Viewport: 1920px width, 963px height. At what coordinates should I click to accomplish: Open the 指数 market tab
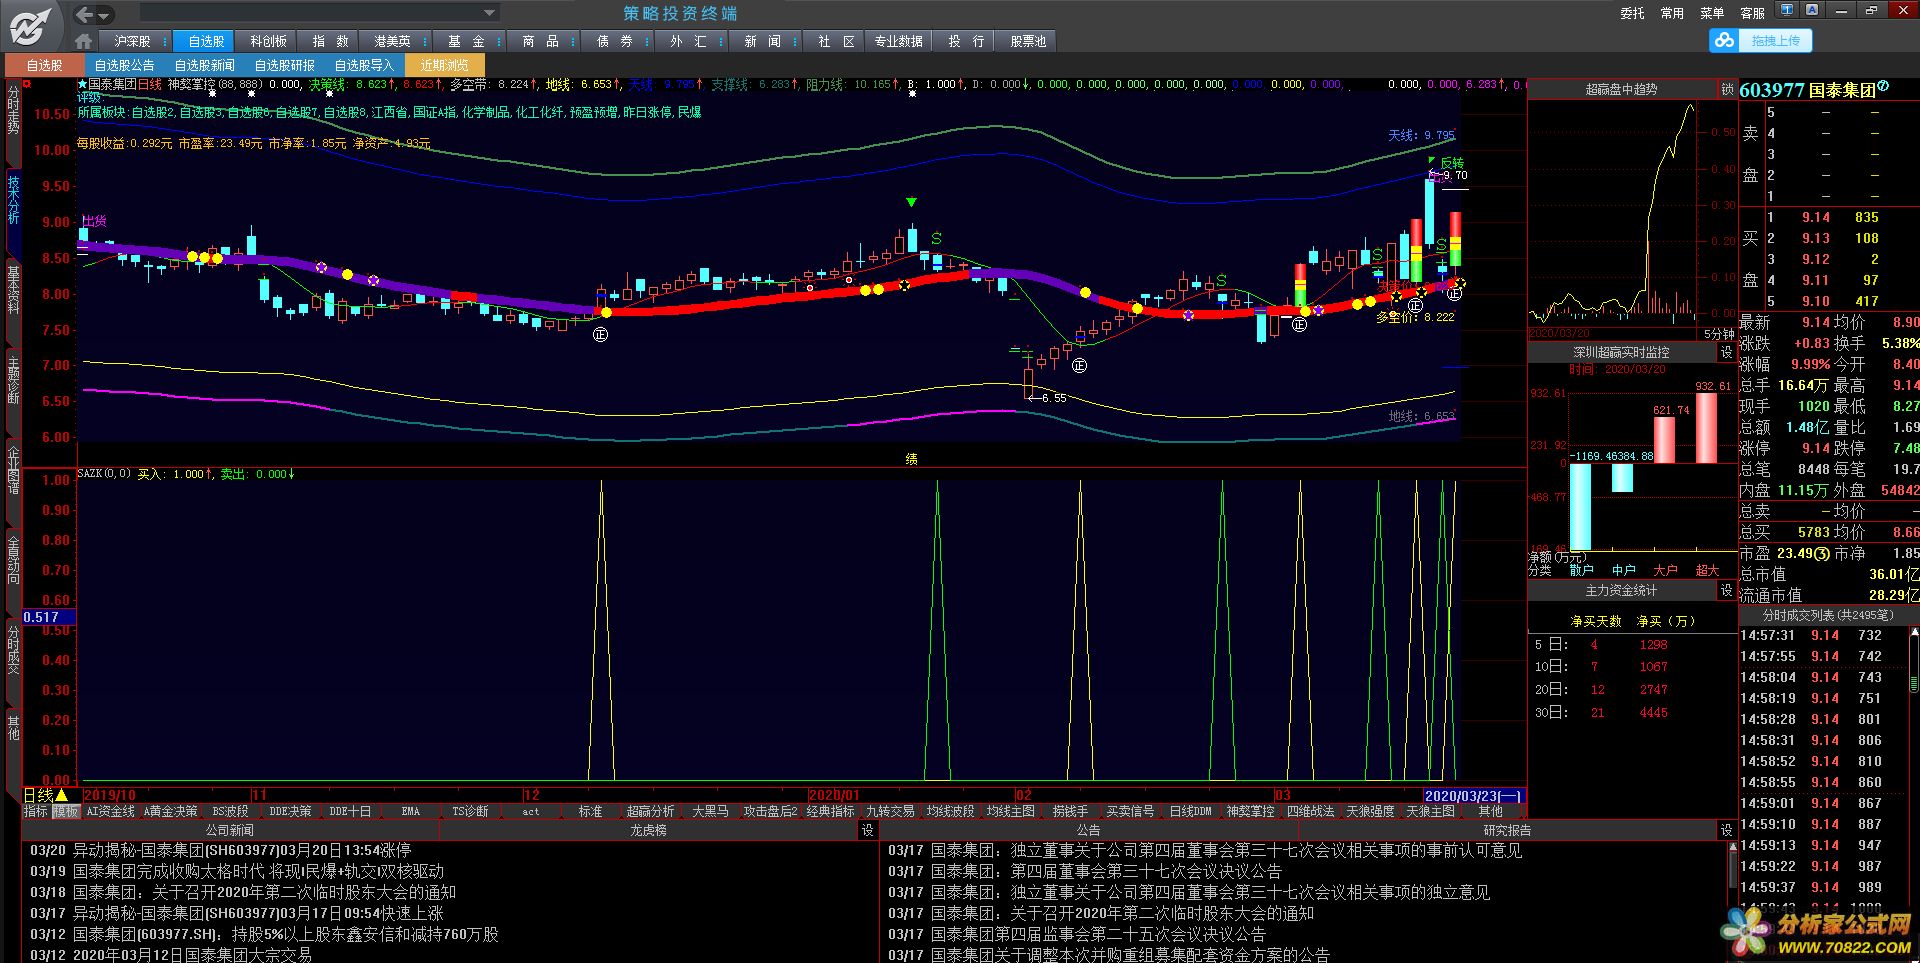click(x=330, y=41)
